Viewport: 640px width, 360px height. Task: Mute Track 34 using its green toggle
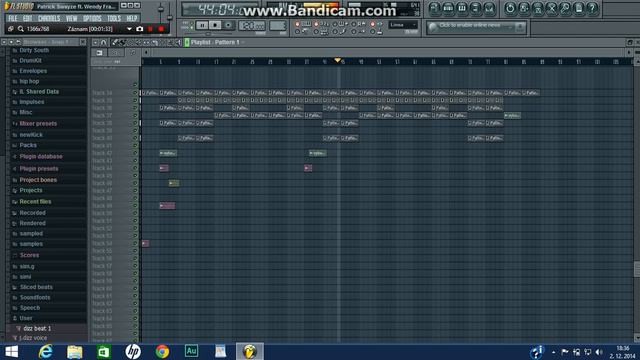(135, 93)
